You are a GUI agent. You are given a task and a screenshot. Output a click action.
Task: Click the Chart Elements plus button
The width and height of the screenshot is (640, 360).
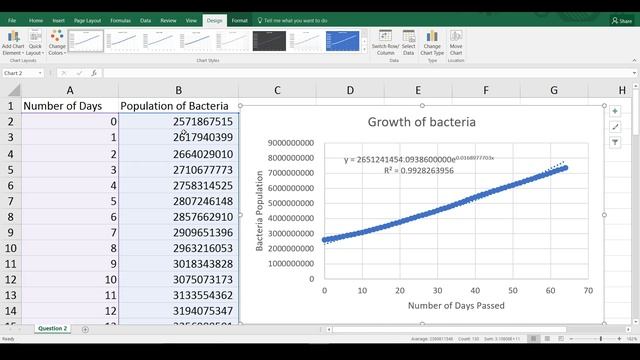[615, 111]
